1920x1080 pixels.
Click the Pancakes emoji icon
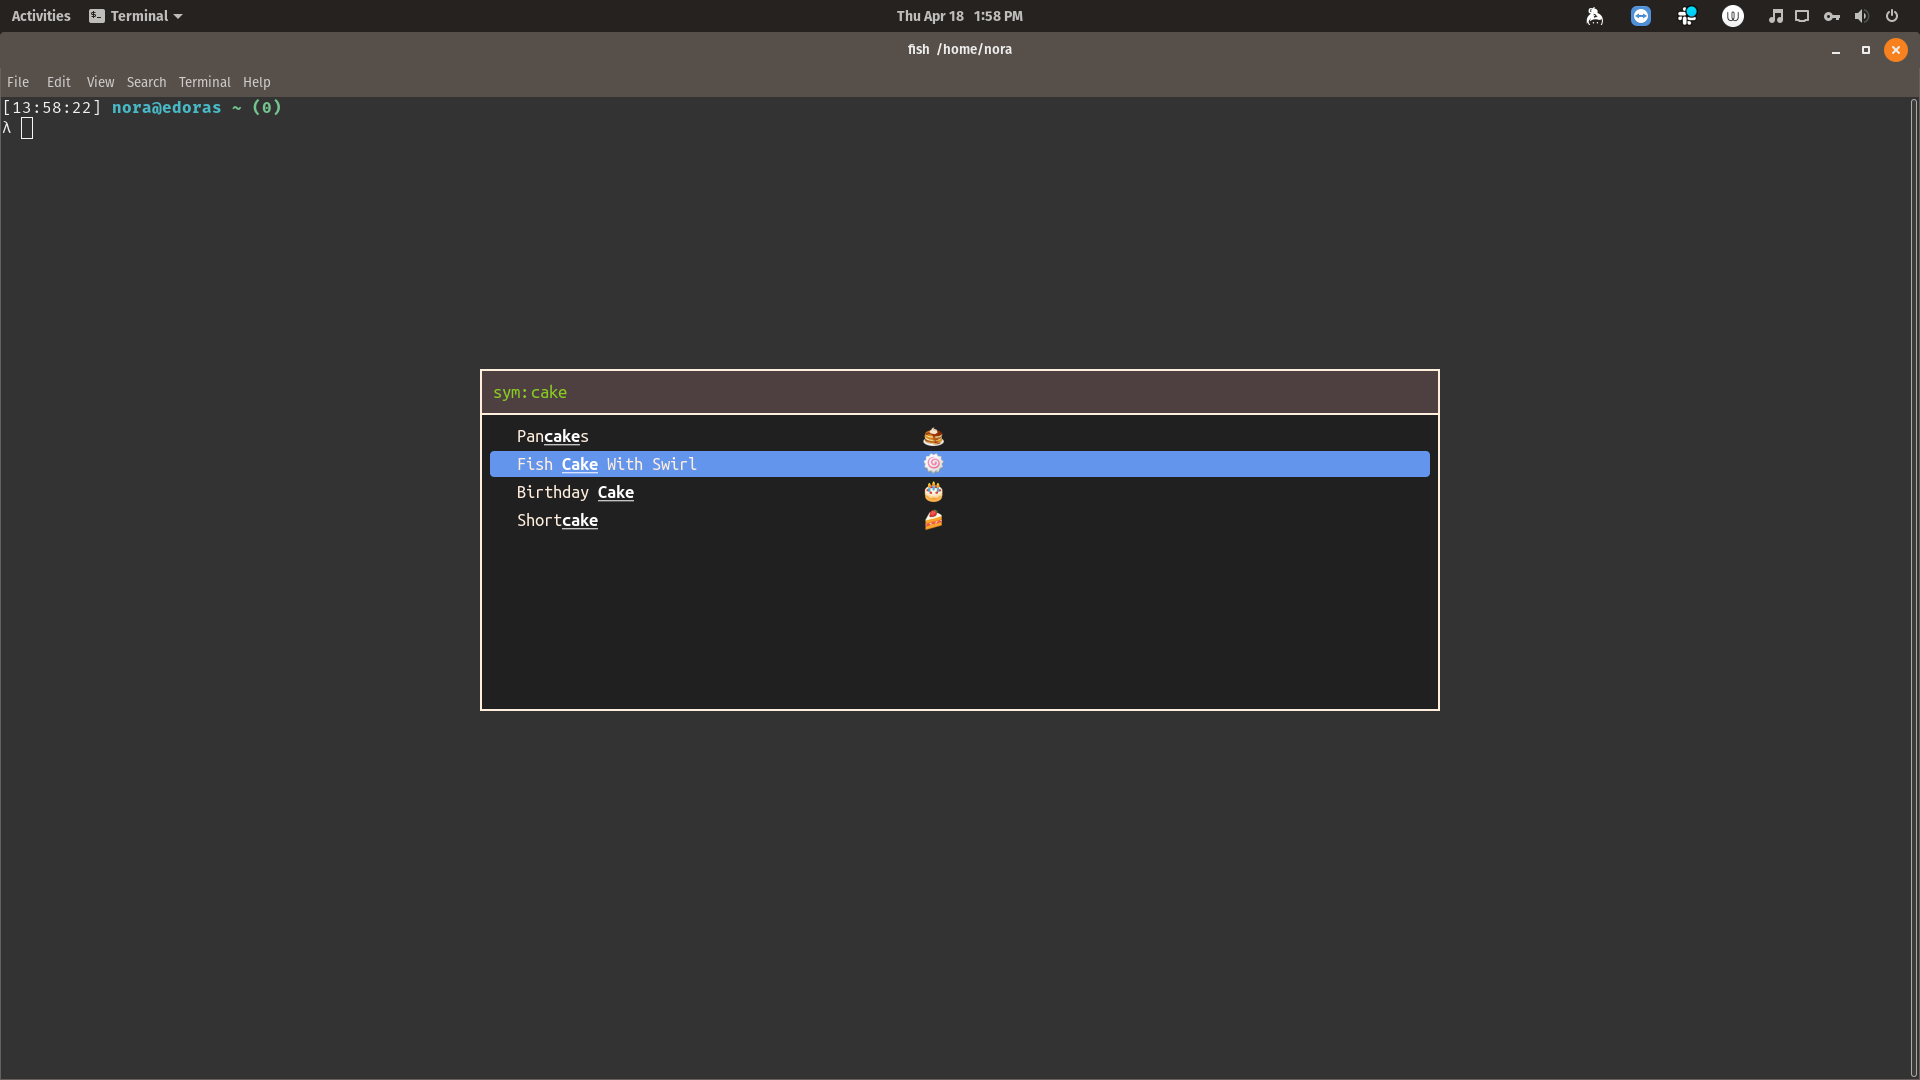click(x=933, y=437)
